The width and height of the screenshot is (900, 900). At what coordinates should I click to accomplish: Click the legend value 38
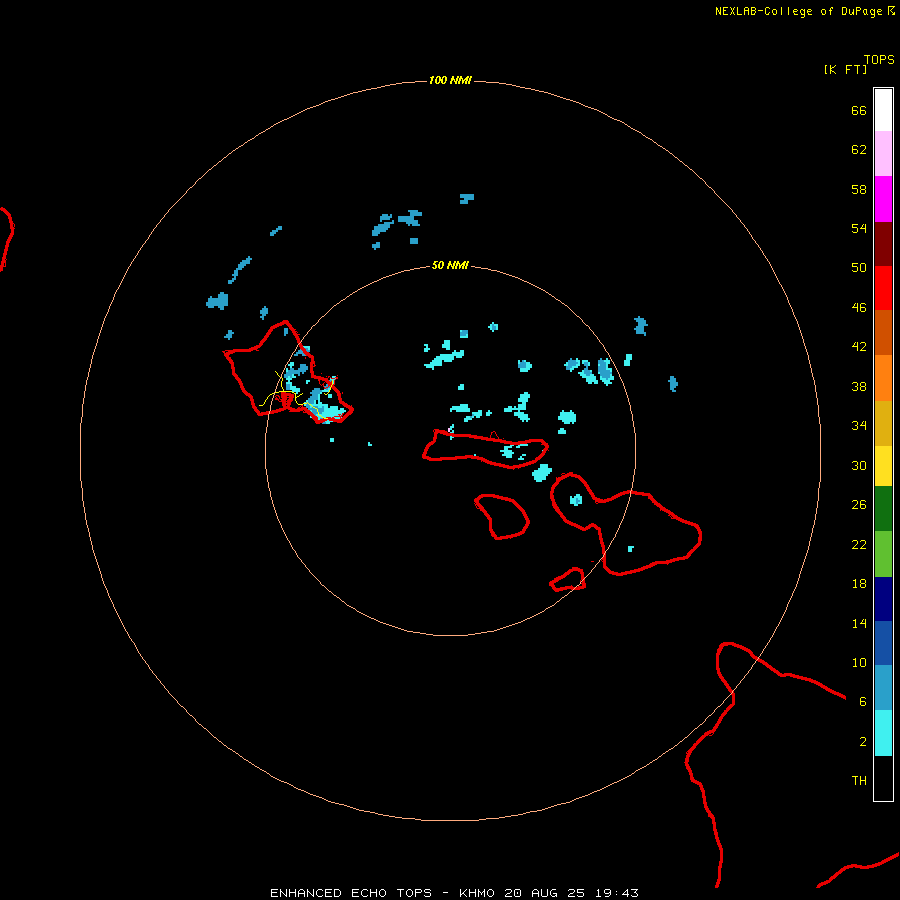[859, 386]
